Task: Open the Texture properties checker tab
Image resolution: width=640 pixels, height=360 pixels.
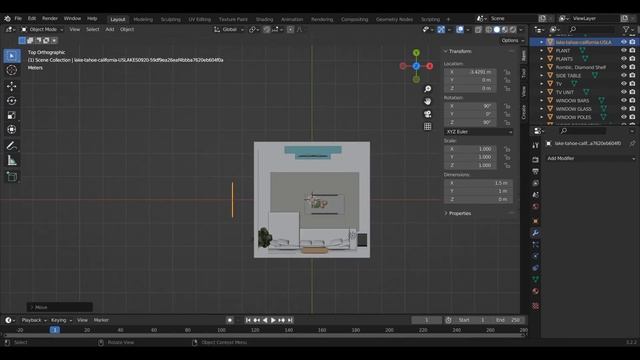Action: point(536,306)
